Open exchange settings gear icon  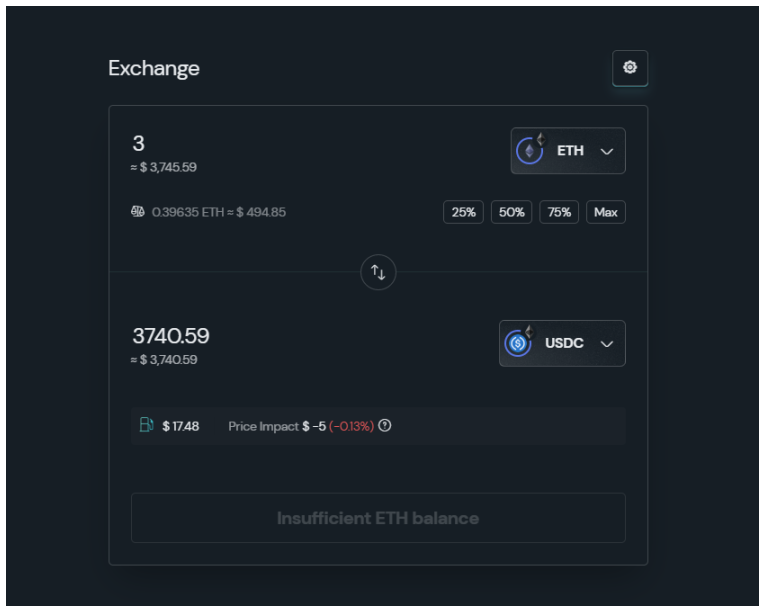click(630, 68)
